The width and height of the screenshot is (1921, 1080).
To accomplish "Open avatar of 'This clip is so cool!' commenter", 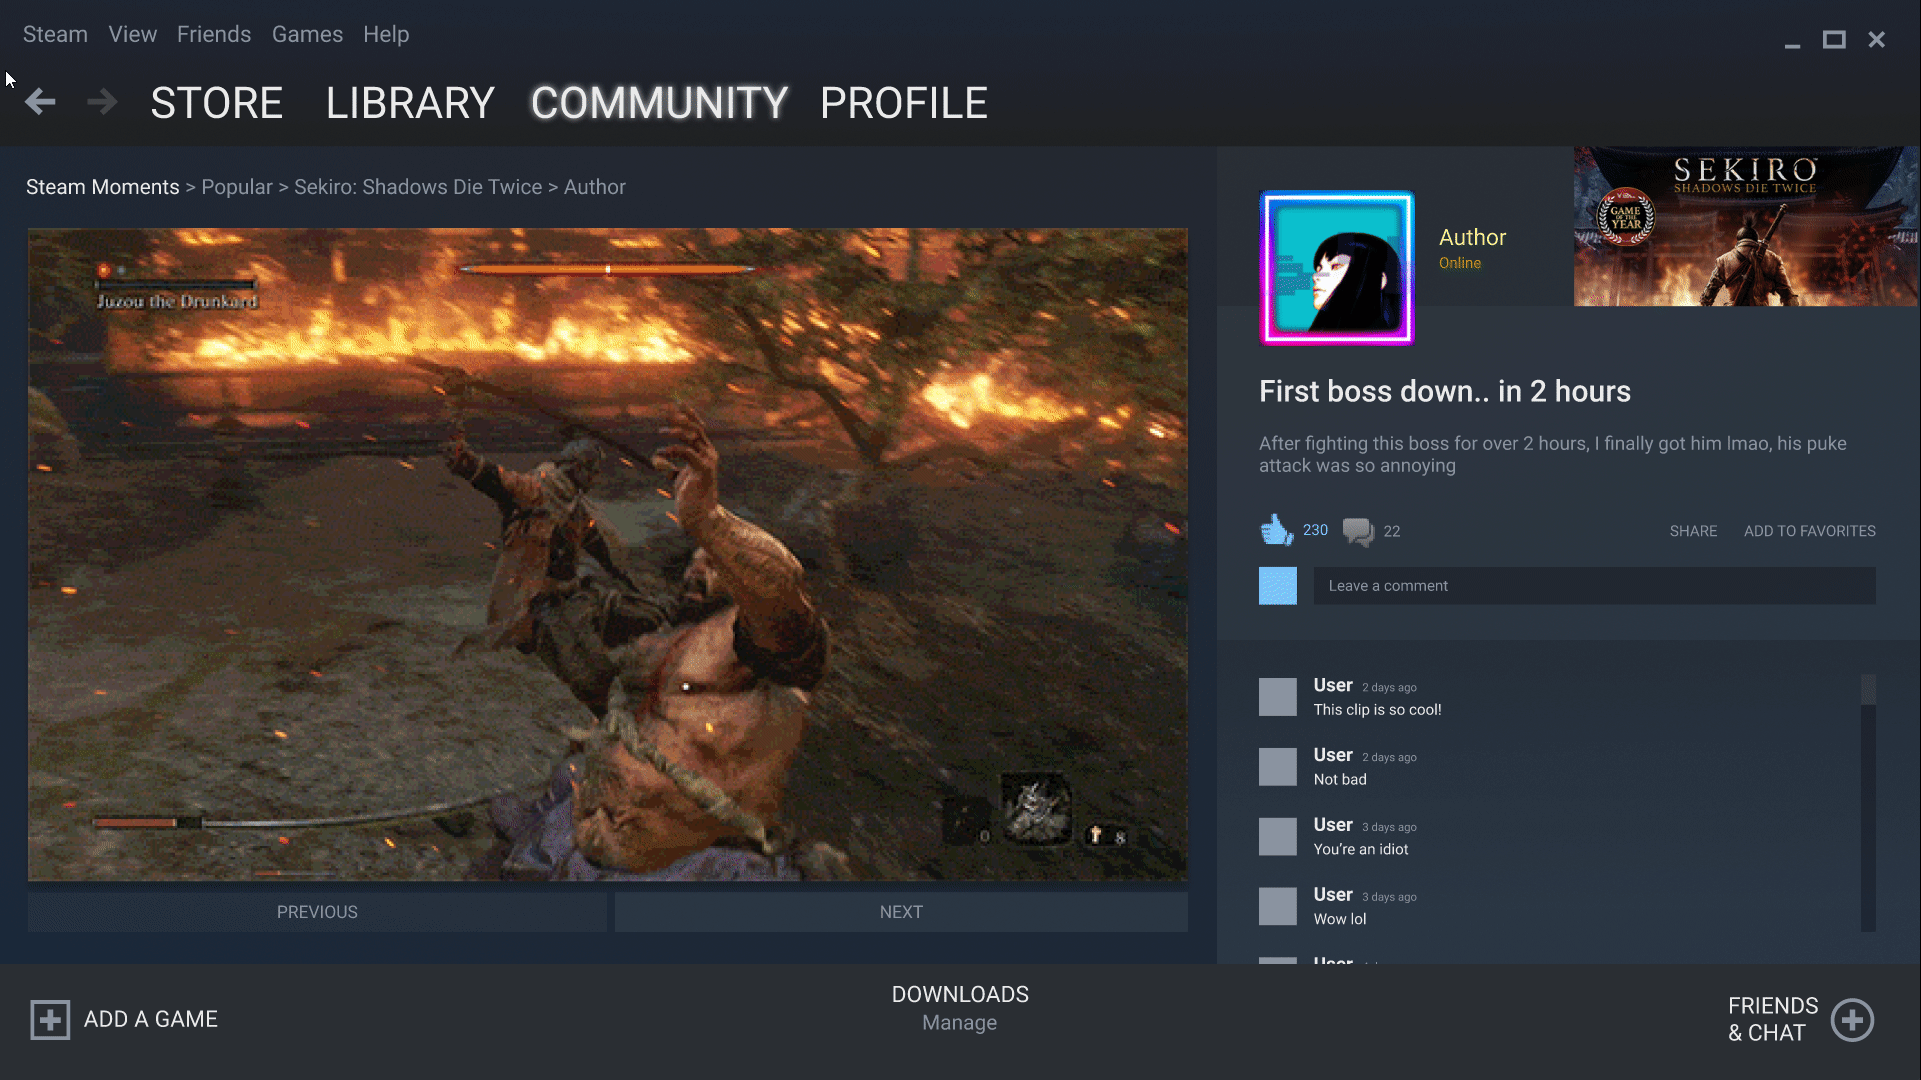I will [x=1278, y=697].
